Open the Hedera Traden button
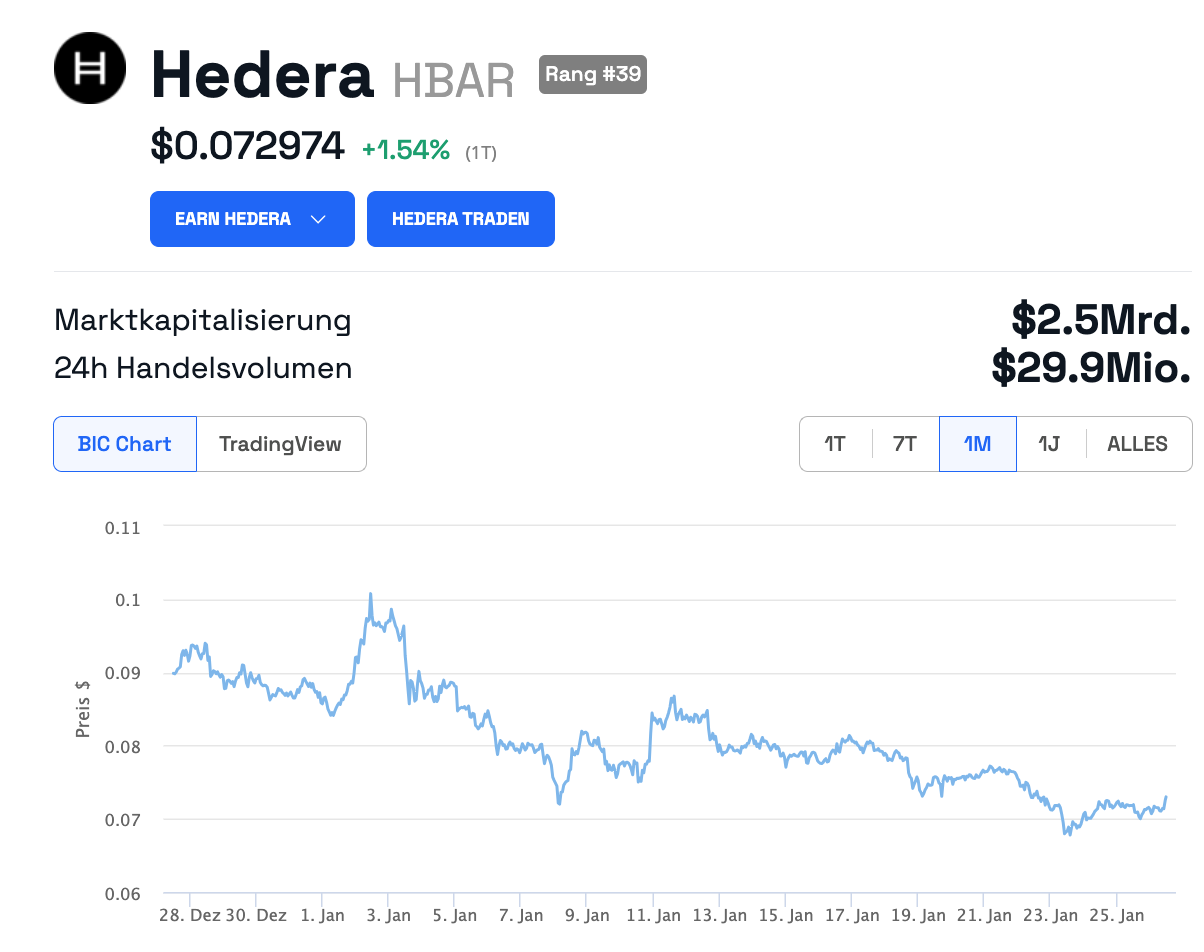1204x952 pixels. pos(461,219)
